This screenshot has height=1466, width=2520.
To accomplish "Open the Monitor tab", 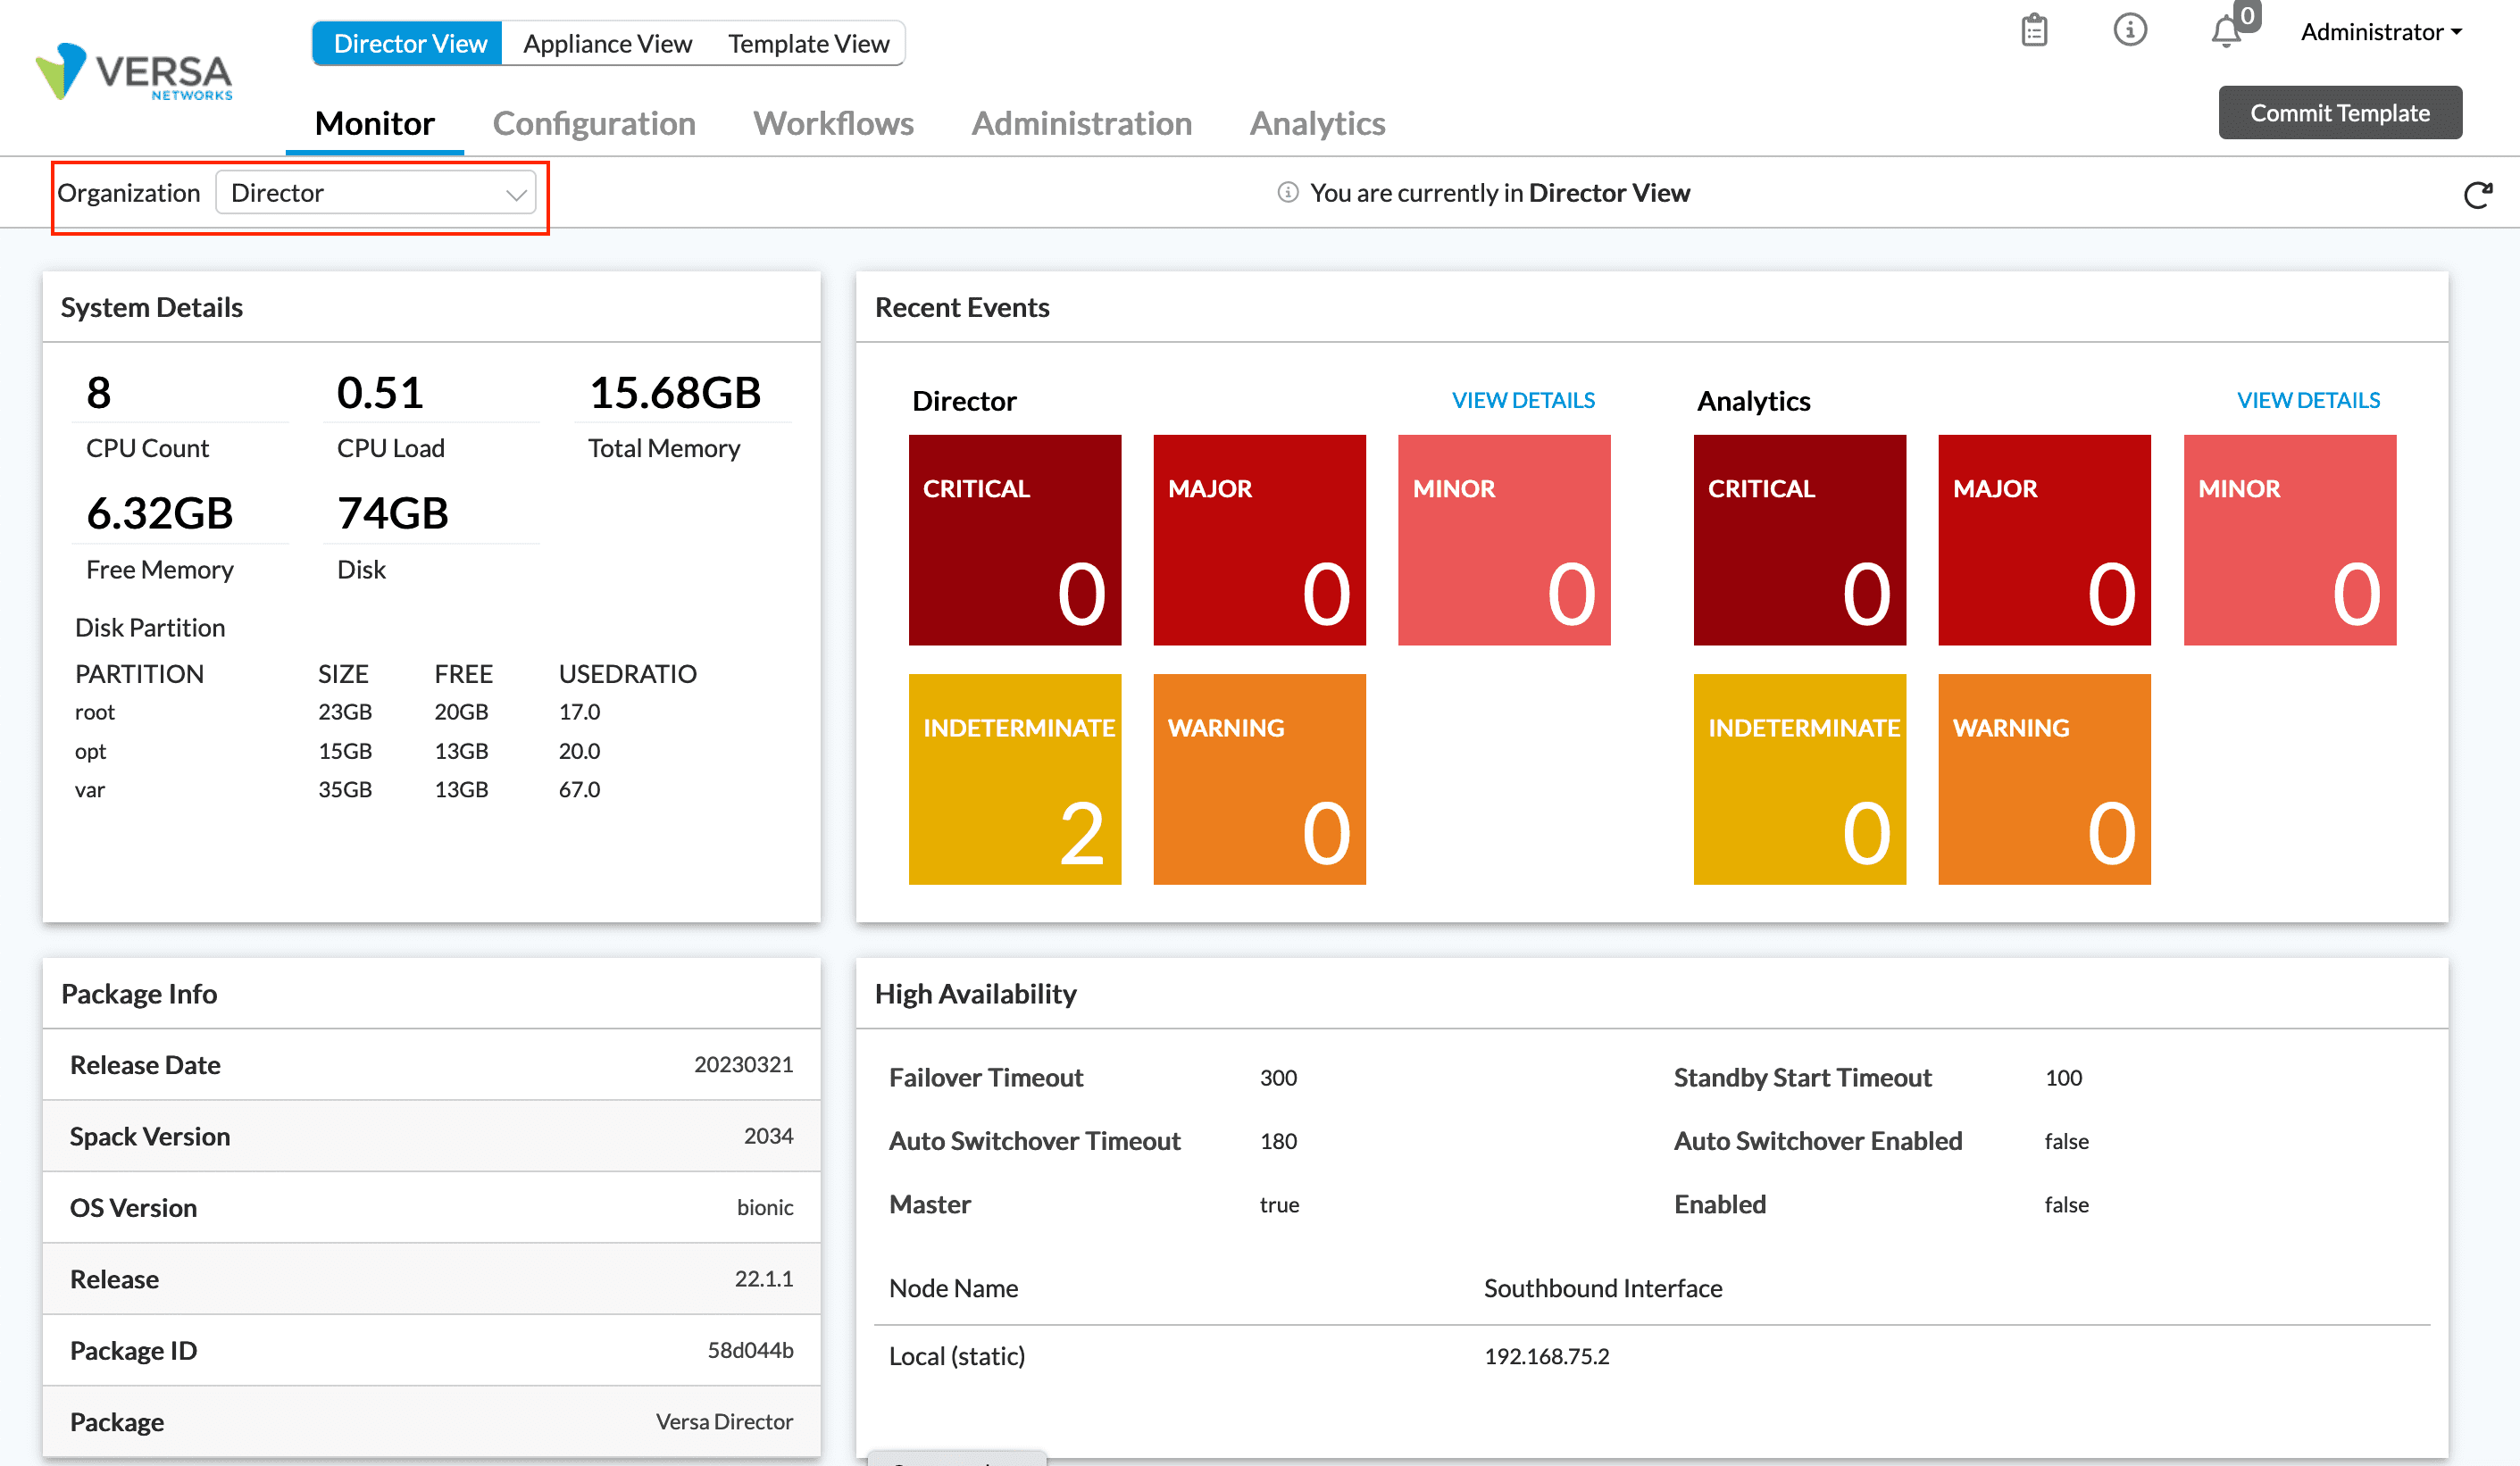I will 375,123.
